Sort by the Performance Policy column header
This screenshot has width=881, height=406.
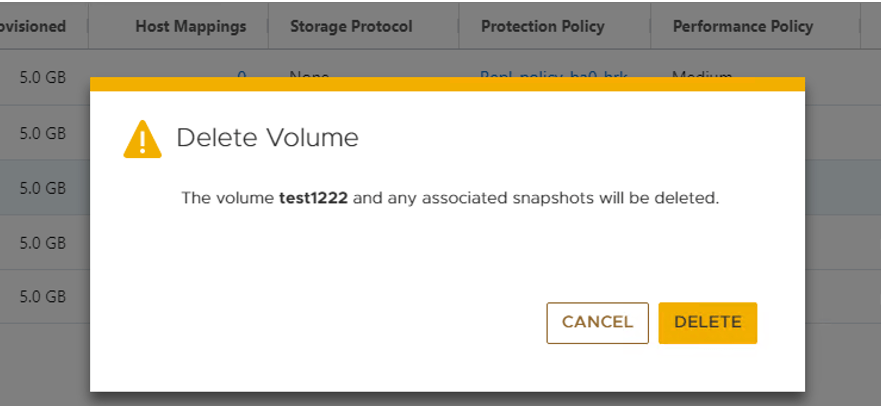click(x=743, y=26)
